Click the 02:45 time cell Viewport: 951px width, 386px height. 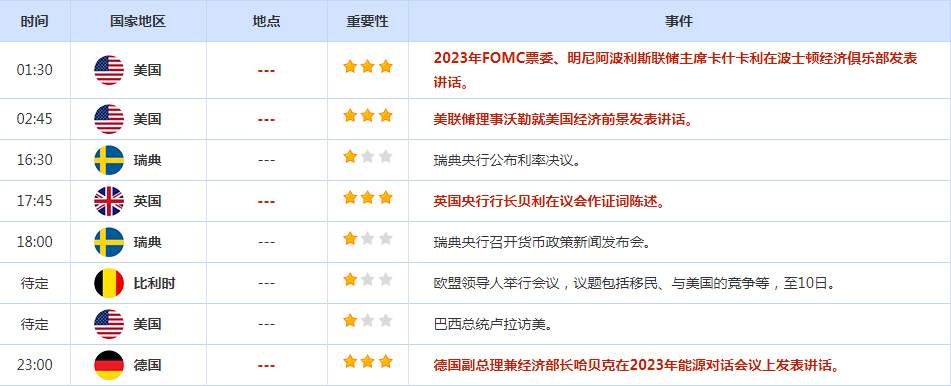click(35, 119)
